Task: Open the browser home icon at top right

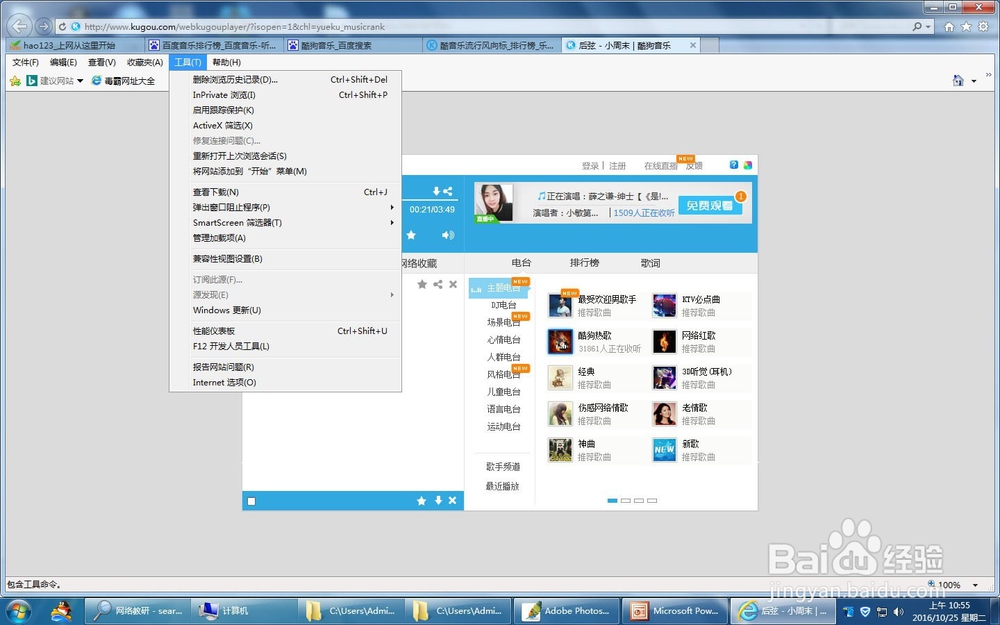Action: click(x=950, y=26)
